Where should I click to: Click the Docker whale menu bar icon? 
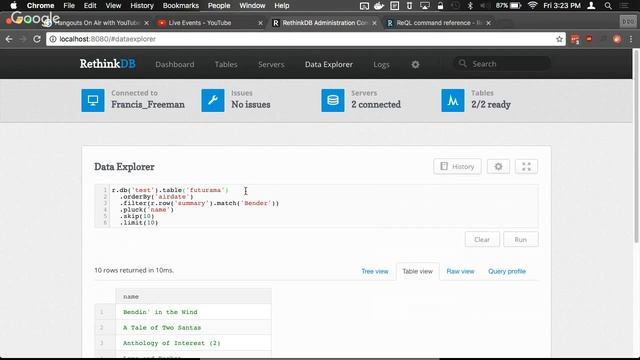point(379,6)
